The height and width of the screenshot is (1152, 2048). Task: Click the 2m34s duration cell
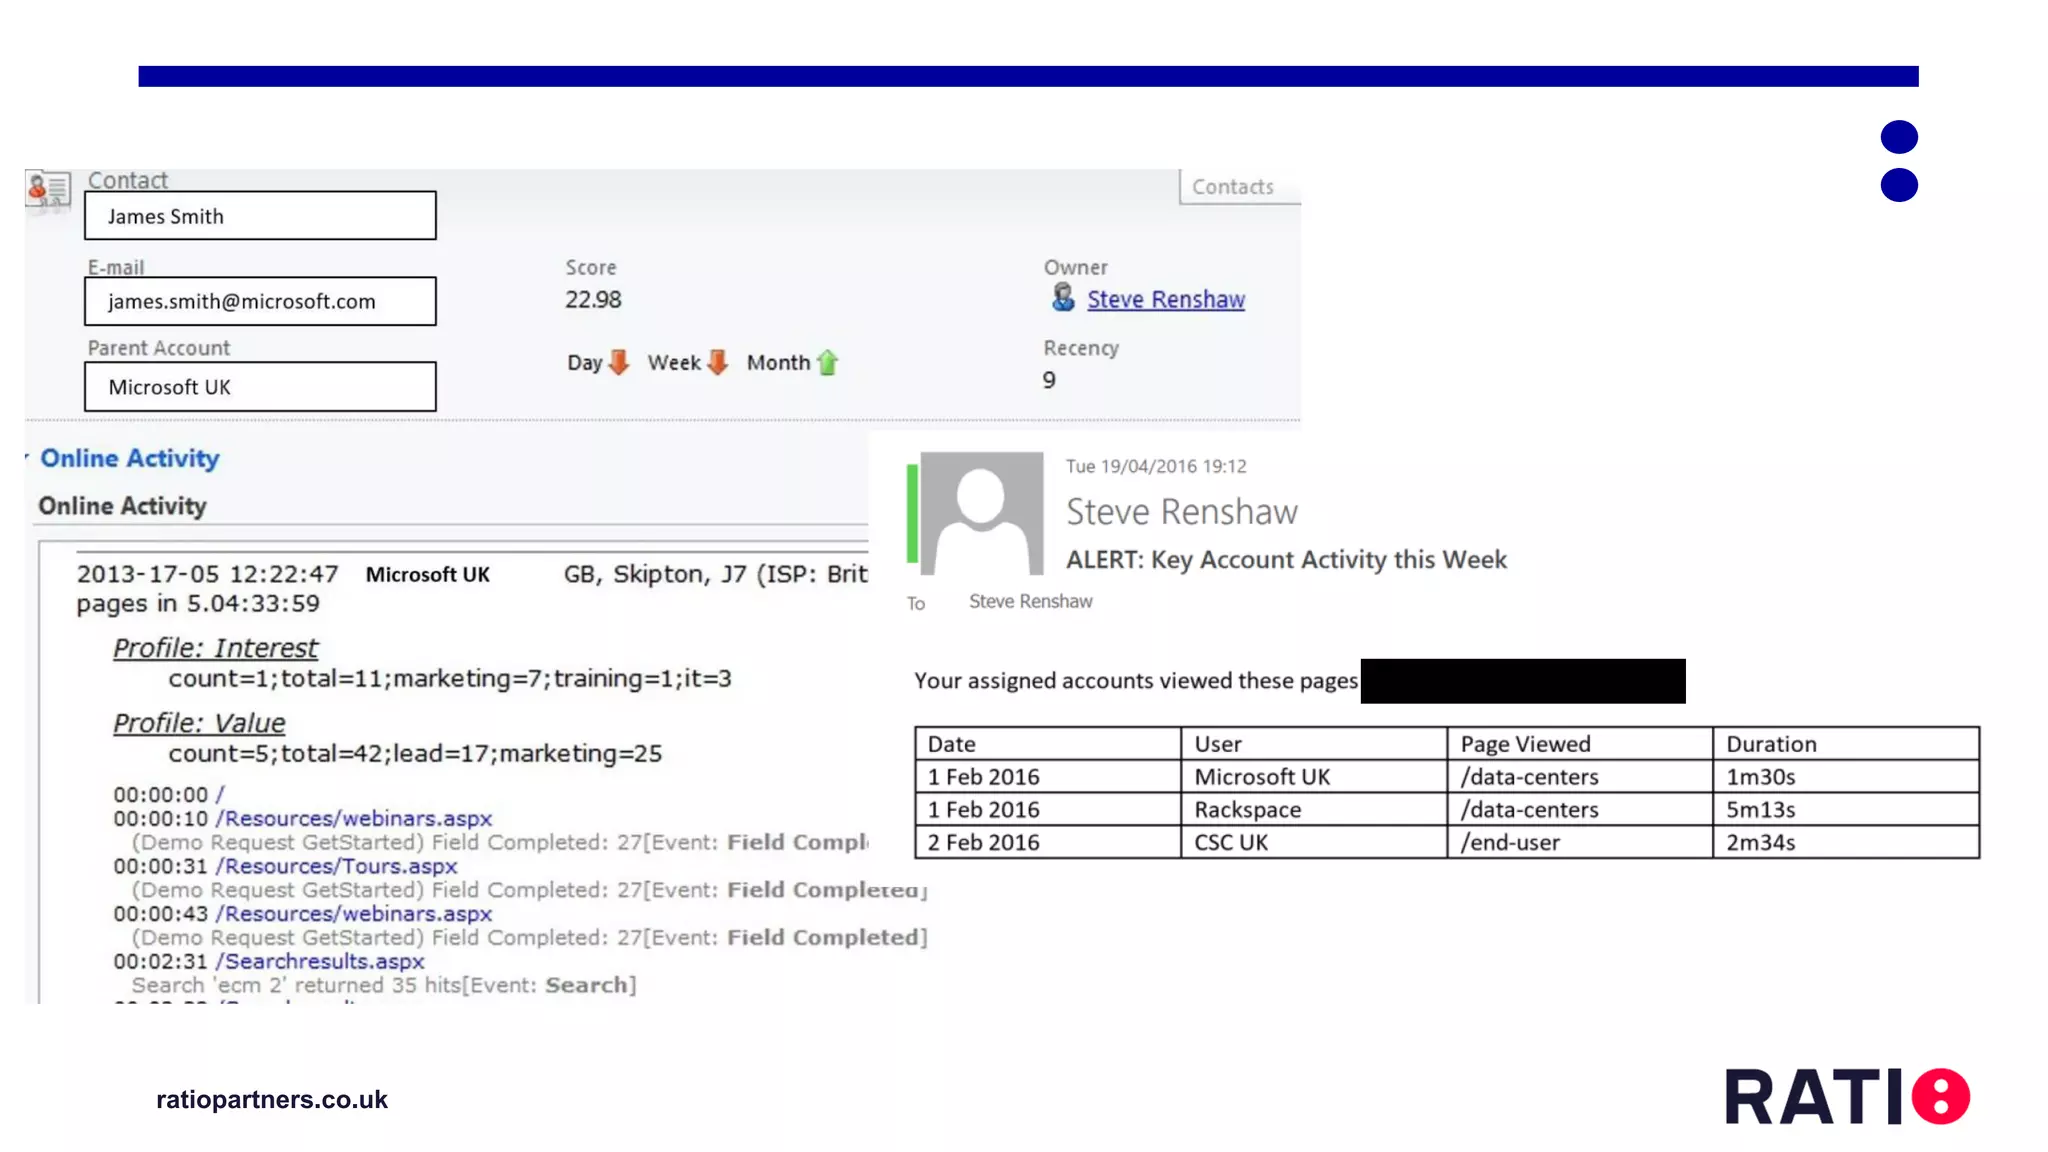[x=1846, y=843]
